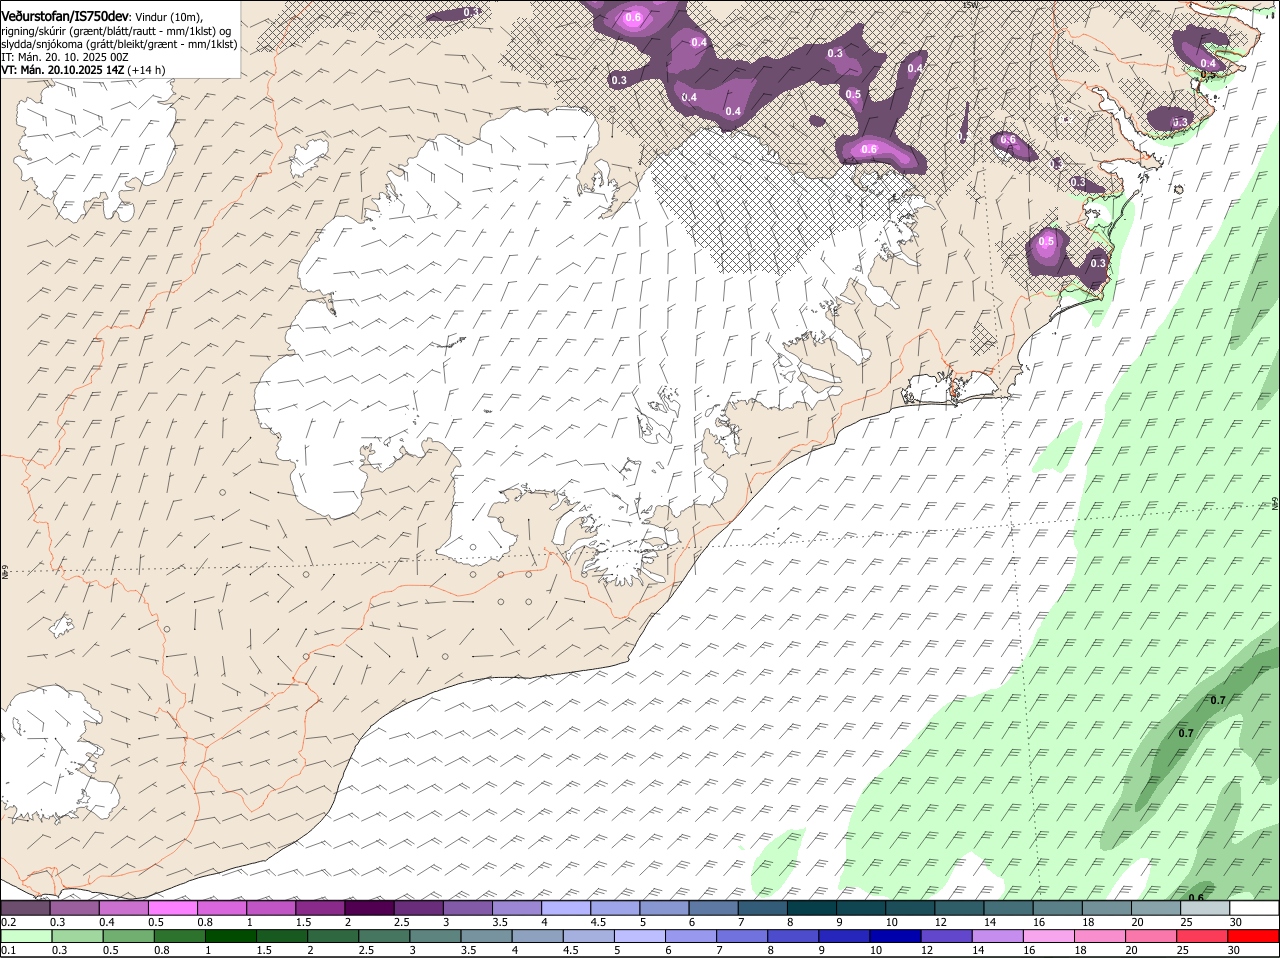This screenshot has height=958, width=1280.
Task: Pick upper legend swatch labeled 6
Action: click(713, 908)
